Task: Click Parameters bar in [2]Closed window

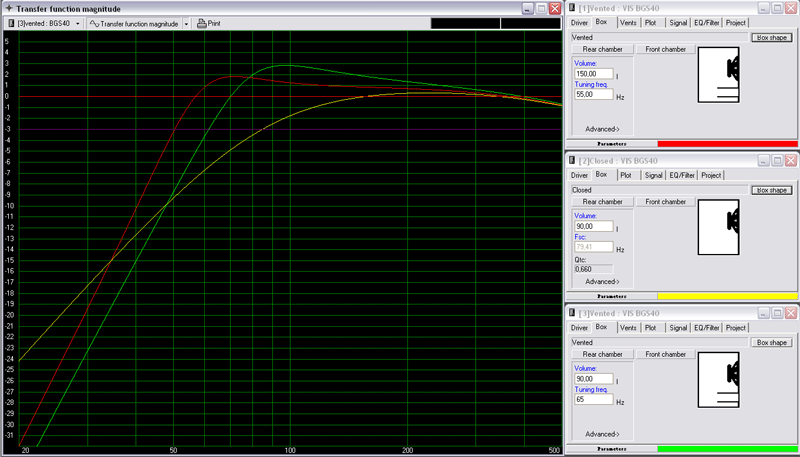Action: tap(612, 296)
